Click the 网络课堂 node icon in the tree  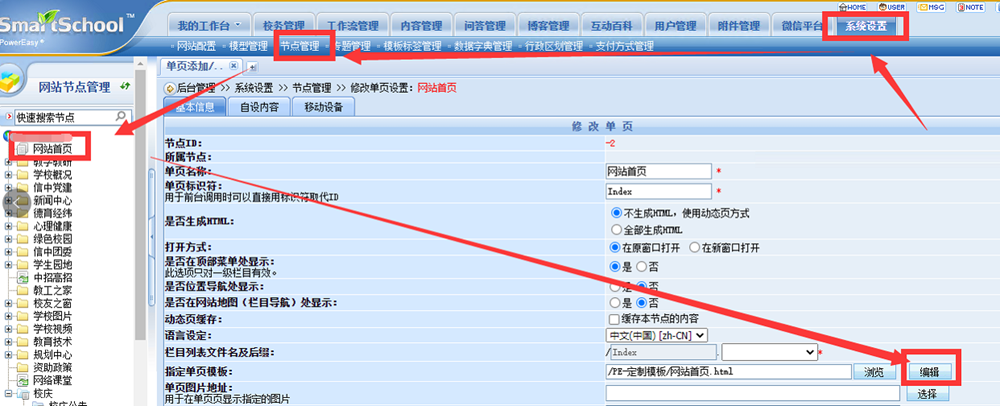tap(23, 380)
